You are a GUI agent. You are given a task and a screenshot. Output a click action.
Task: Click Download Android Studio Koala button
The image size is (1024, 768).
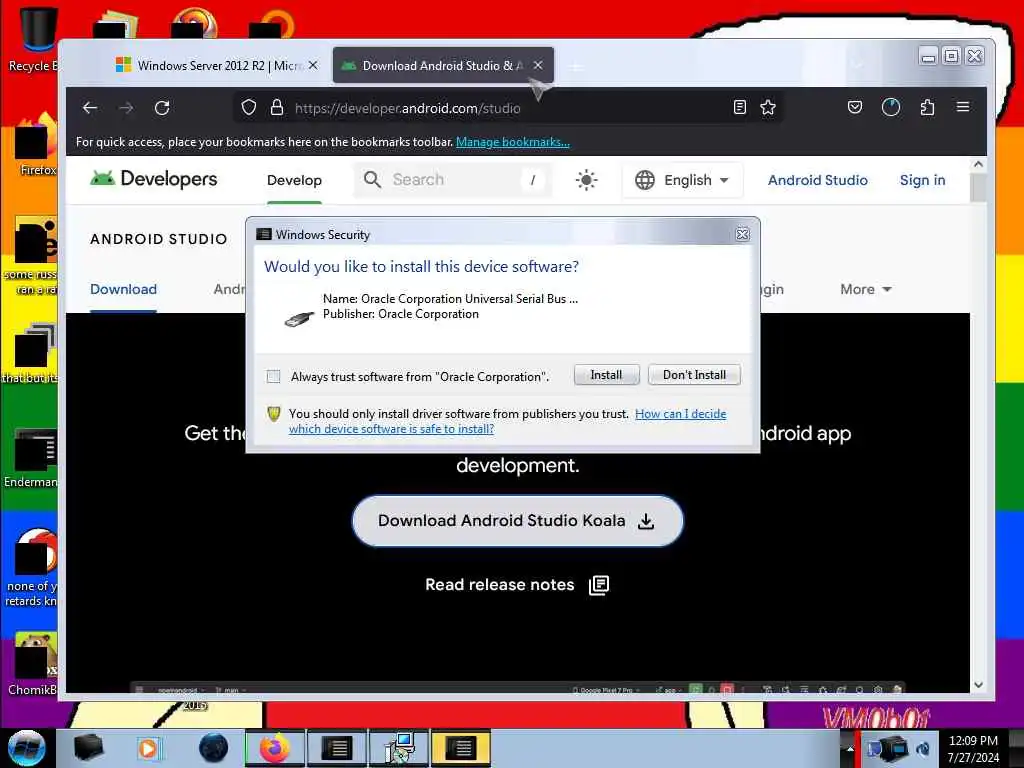(517, 520)
